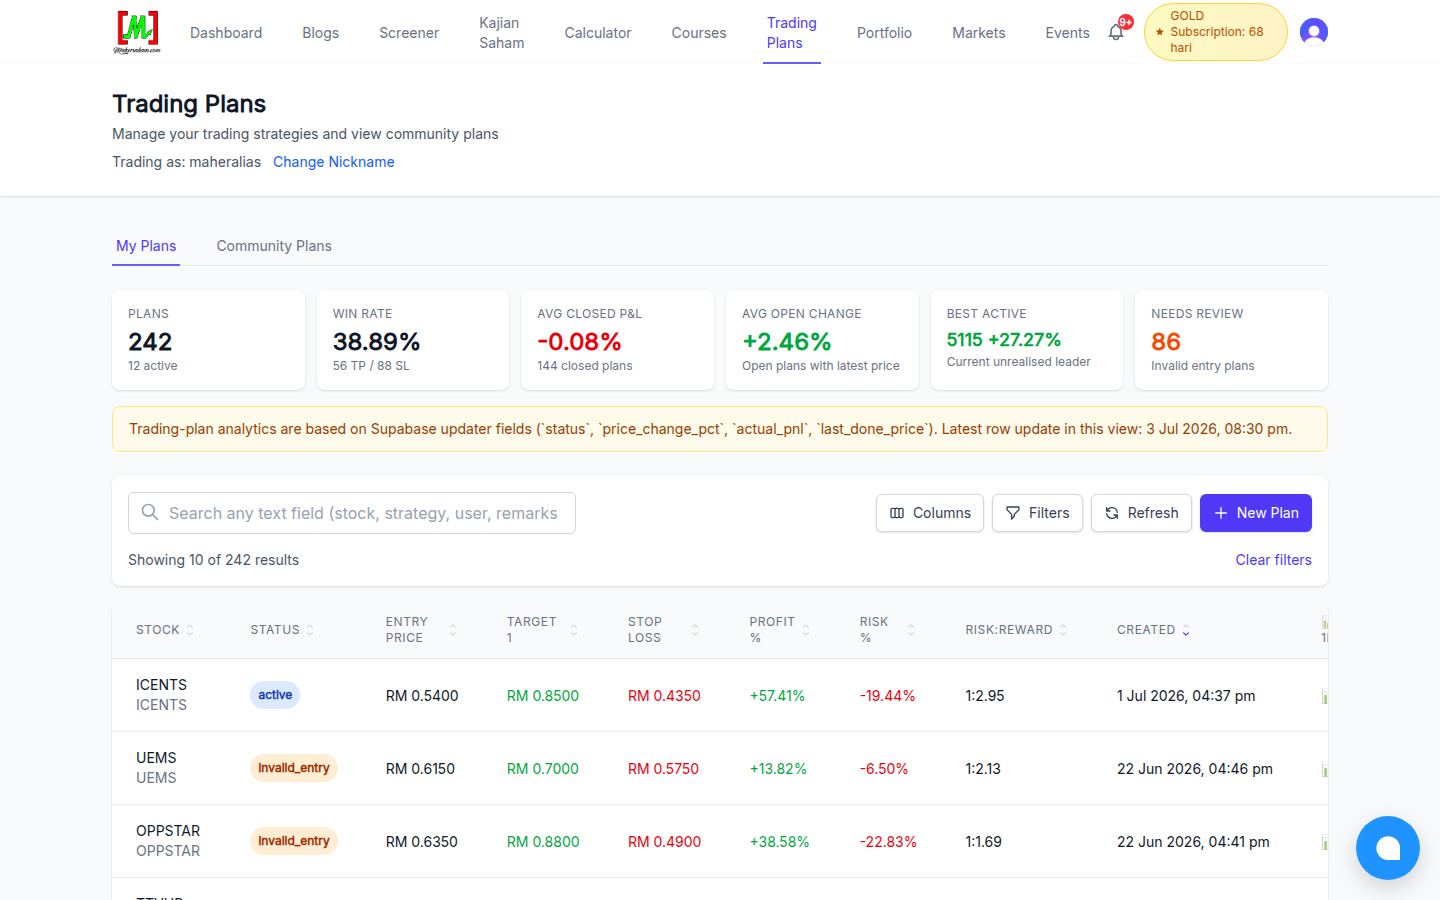Click risk:reward value 1:1.69
This screenshot has height=900, width=1440.
pos(983,842)
